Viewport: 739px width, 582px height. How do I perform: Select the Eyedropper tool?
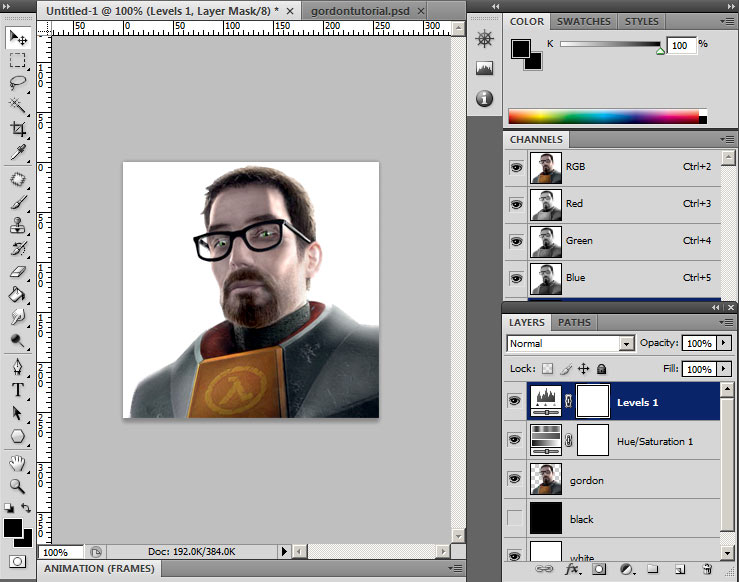pyautogui.click(x=18, y=152)
